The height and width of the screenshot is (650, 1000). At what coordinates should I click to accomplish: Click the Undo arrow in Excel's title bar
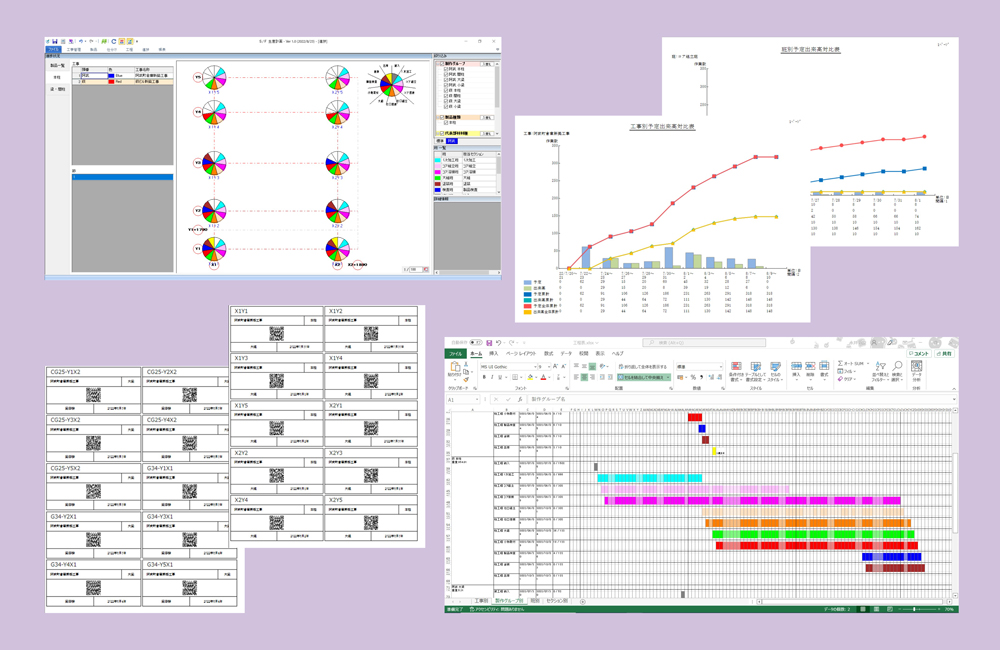499,343
